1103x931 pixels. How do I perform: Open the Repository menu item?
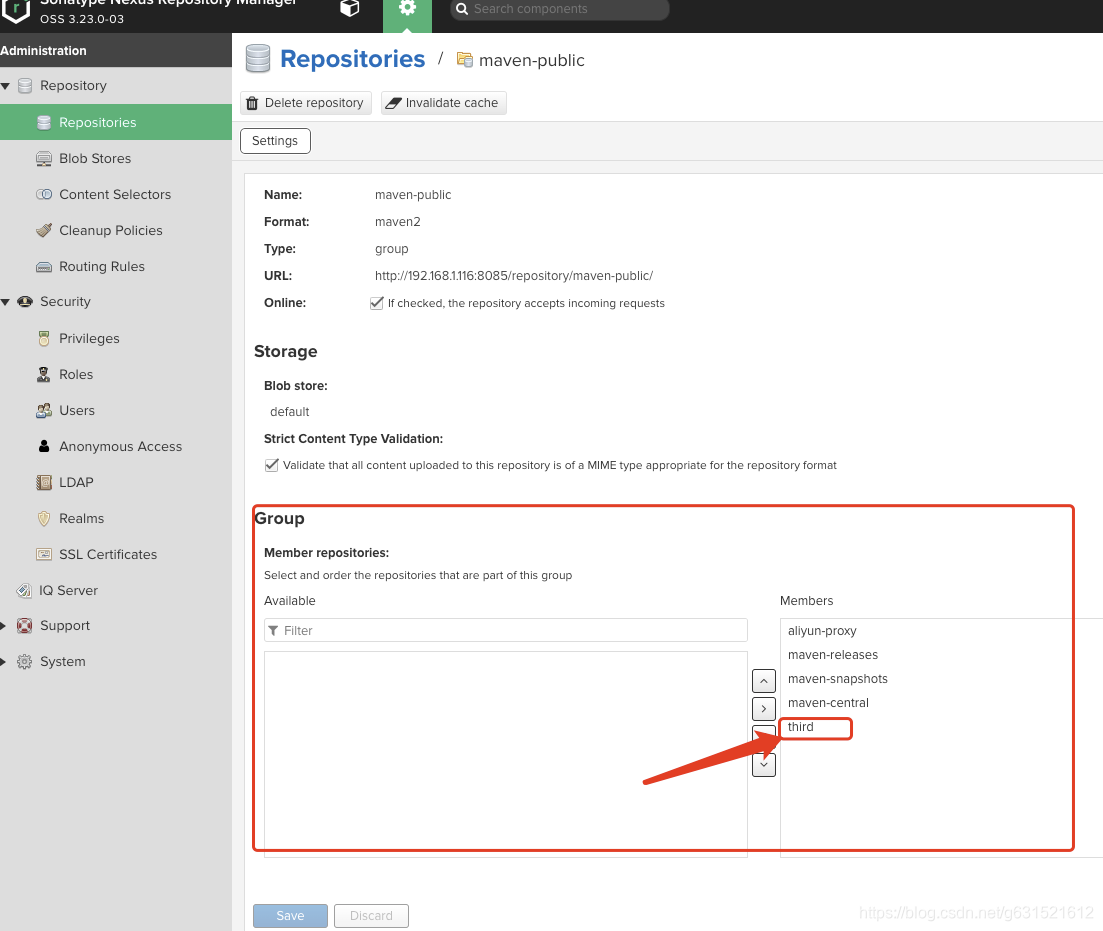coord(73,86)
